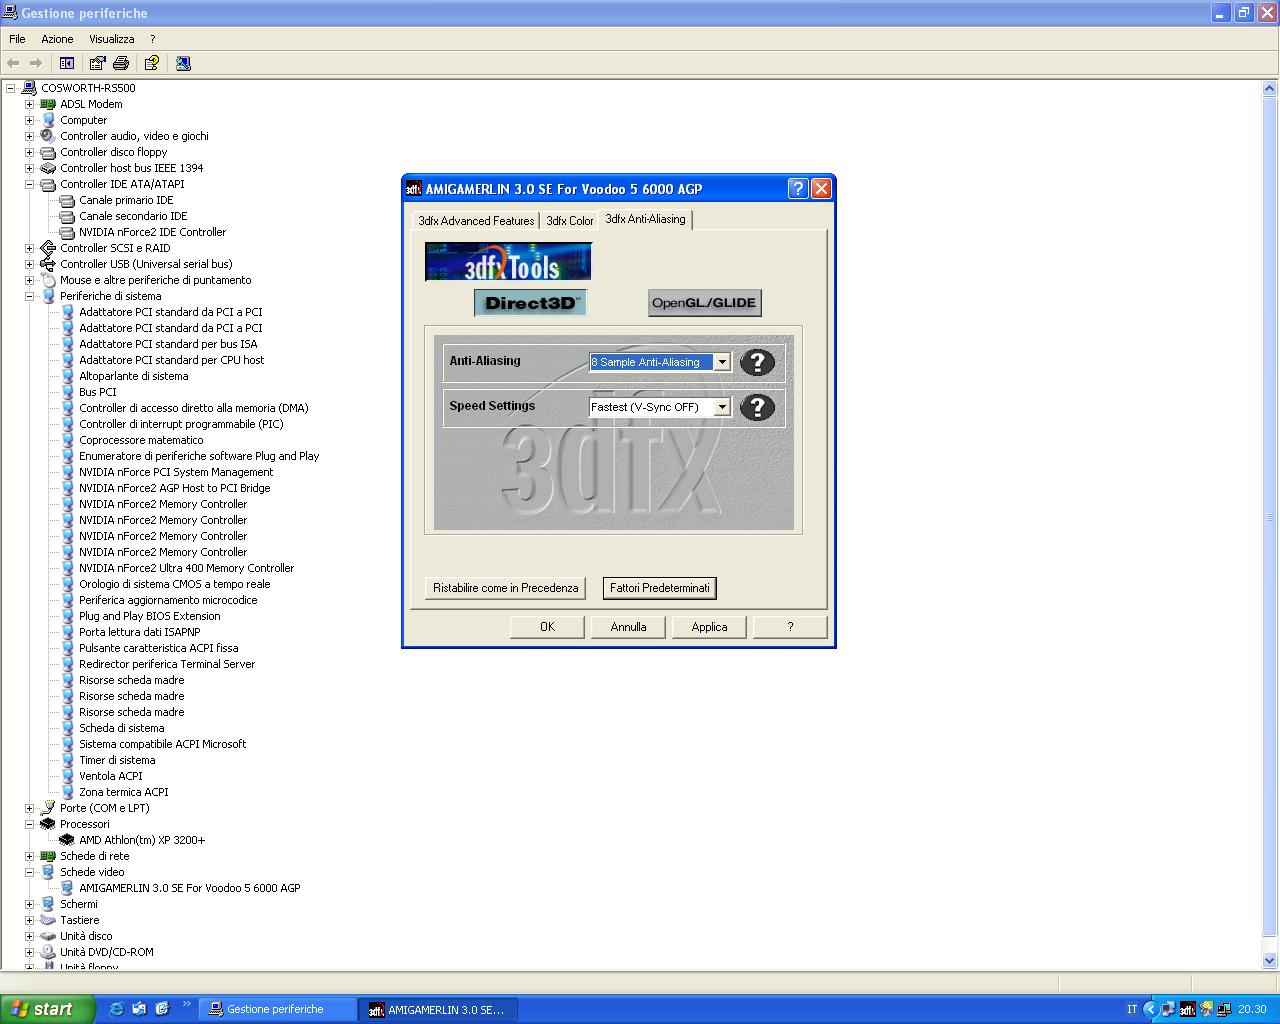Expand the Tastiere node

pyautogui.click(x=29, y=920)
